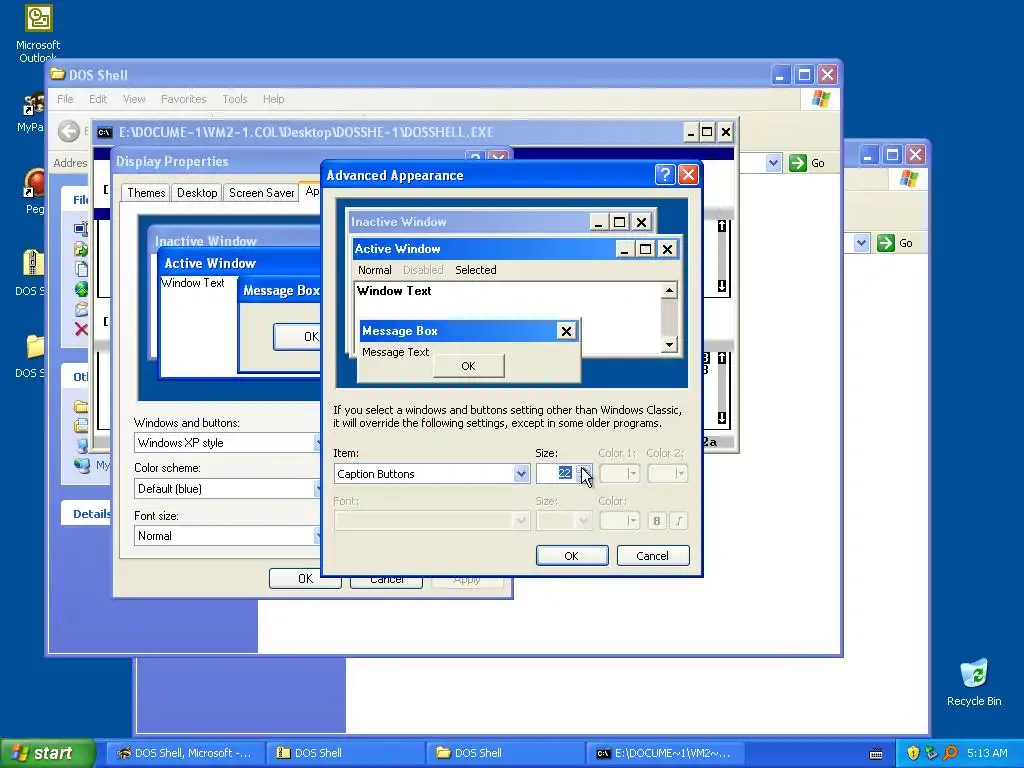Open View menu in DOS Shell window
Image resolution: width=1024 pixels, height=768 pixels.
tap(134, 99)
